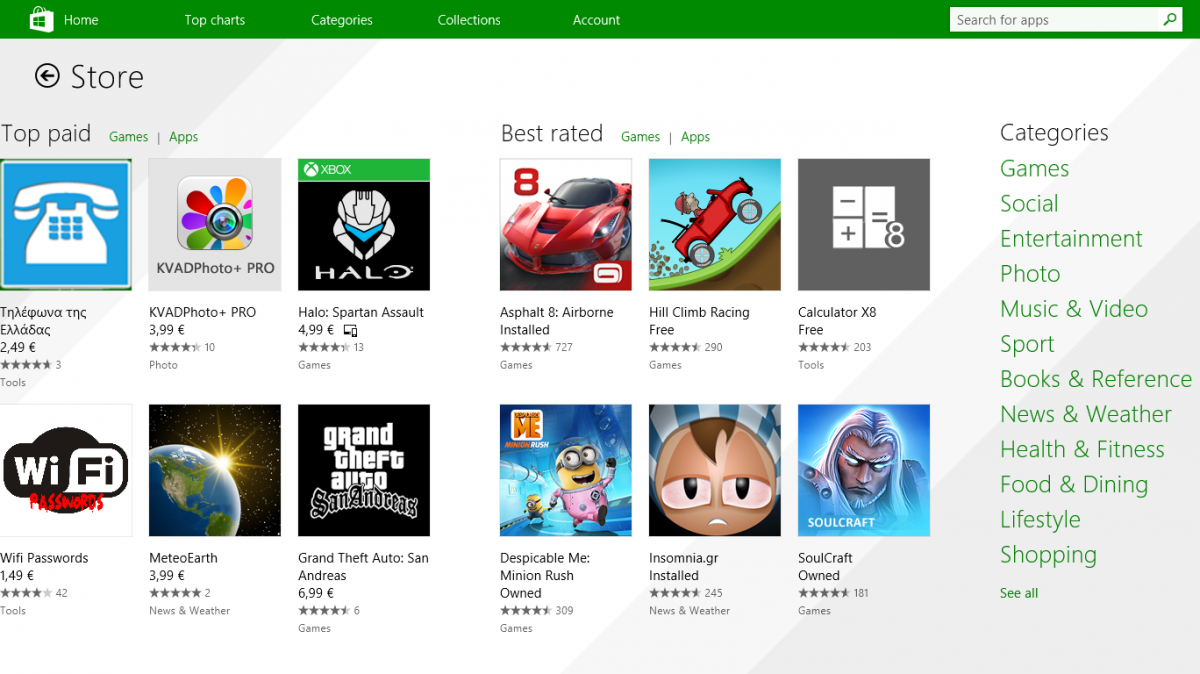
Task: Click the MeteoEarth title text
Action: pos(183,558)
